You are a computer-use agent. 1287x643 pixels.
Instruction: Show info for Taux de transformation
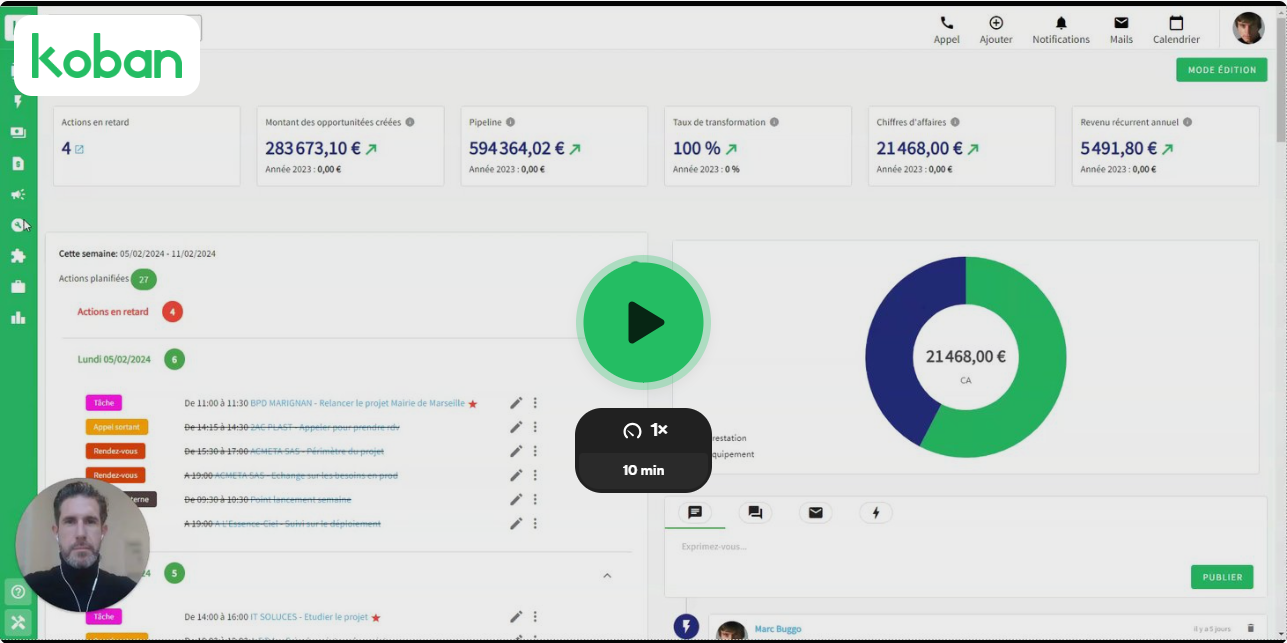pos(774,122)
